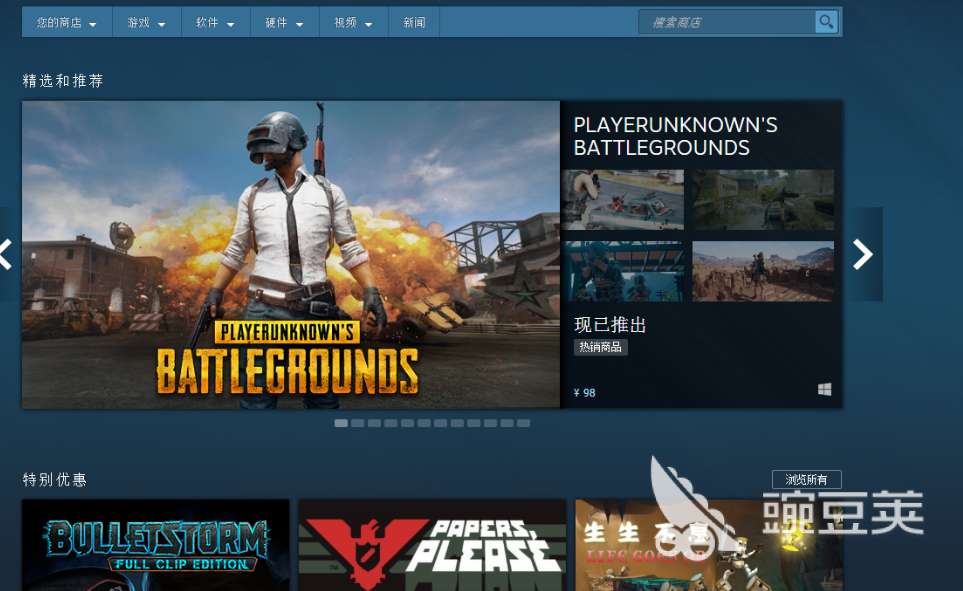The width and height of the screenshot is (963, 591).
Task: View the PUBG forest road screenshot thumbnail
Action: [763, 200]
